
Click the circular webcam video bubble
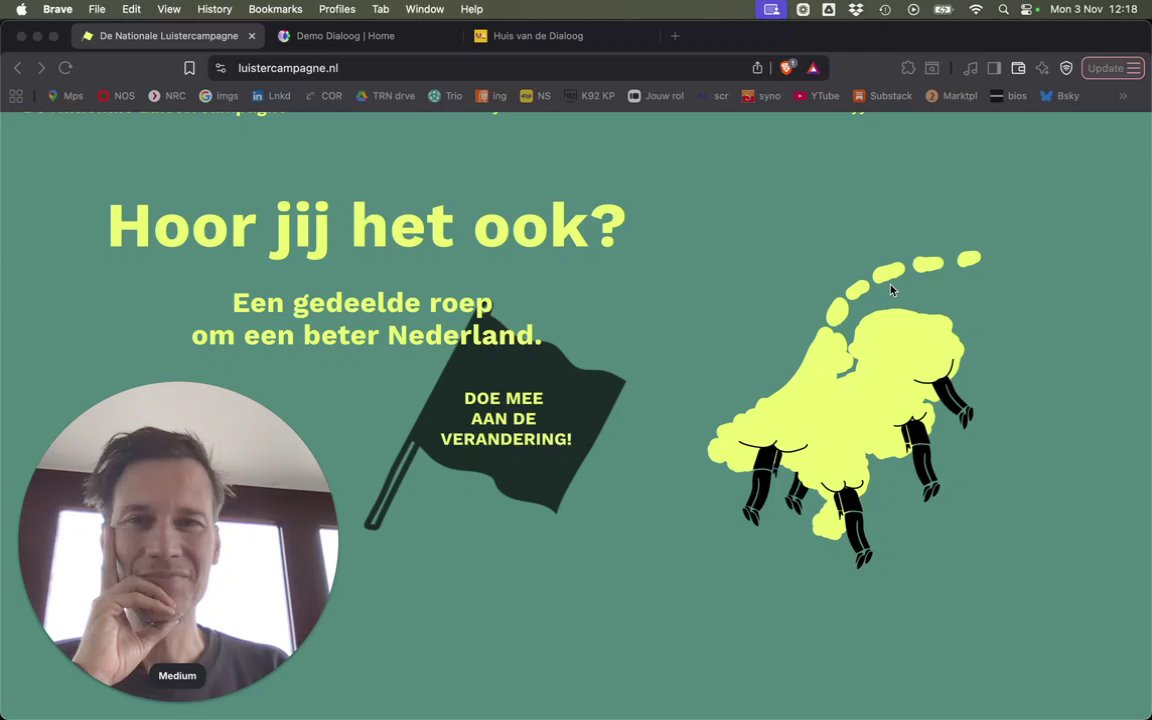(x=179, y=541)
